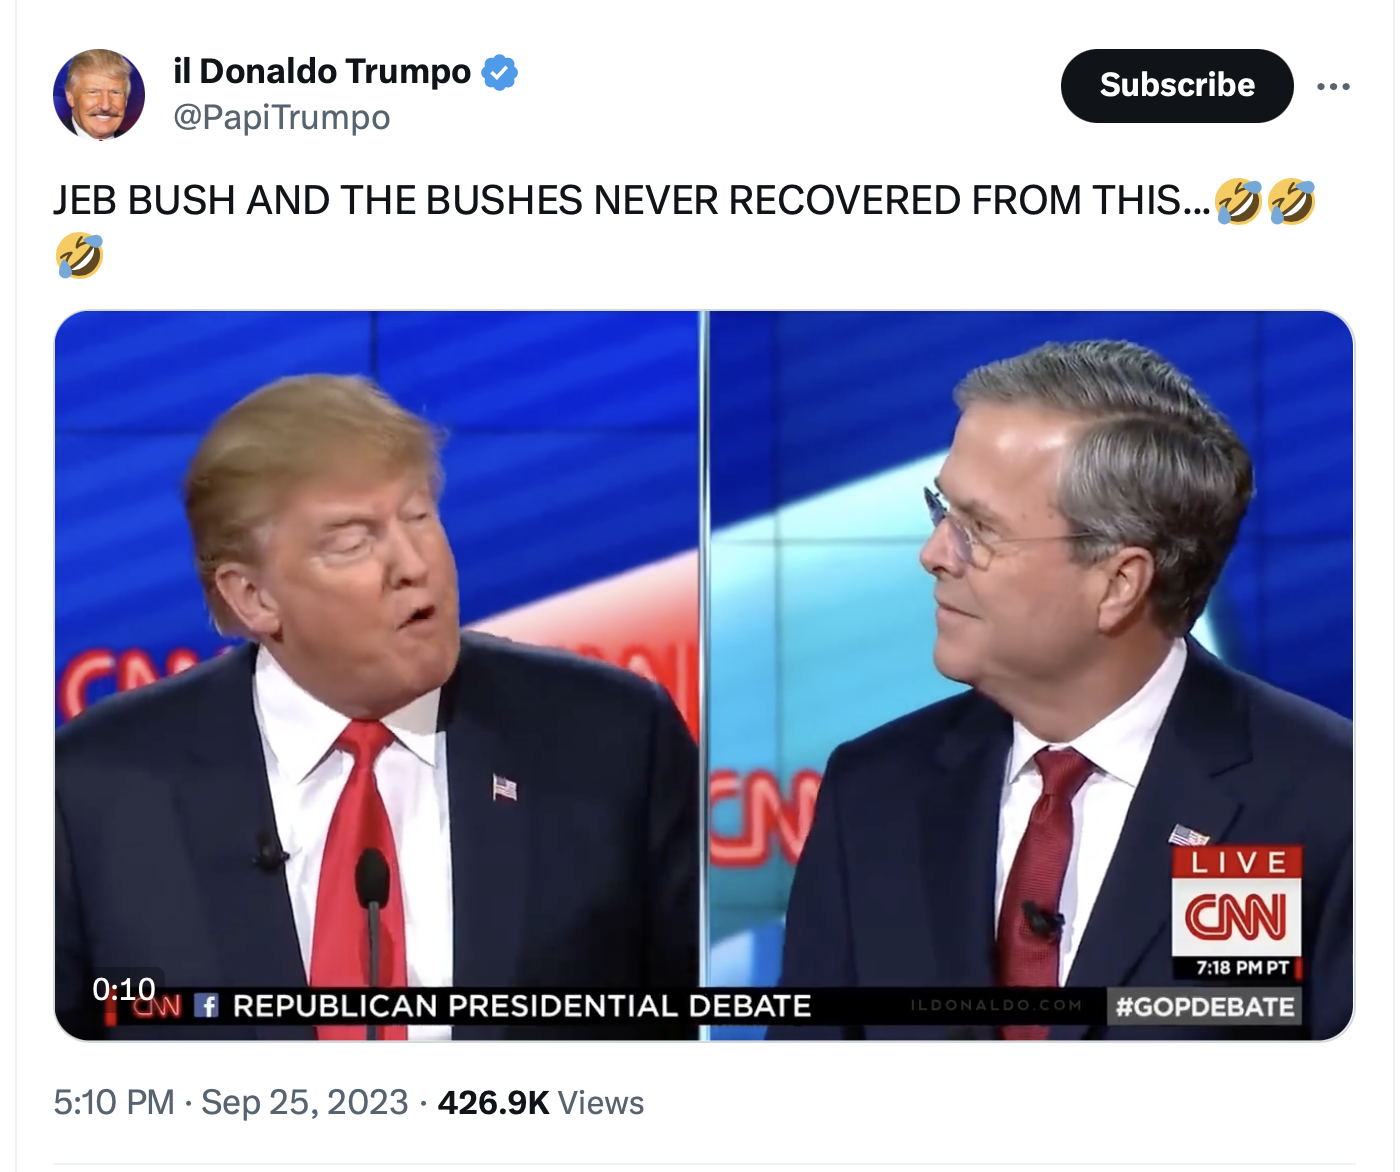Click the first laughing emoji in tweet
Image resolution: width=1400 pixels, height=1172 pixels.
(1238, 201)
